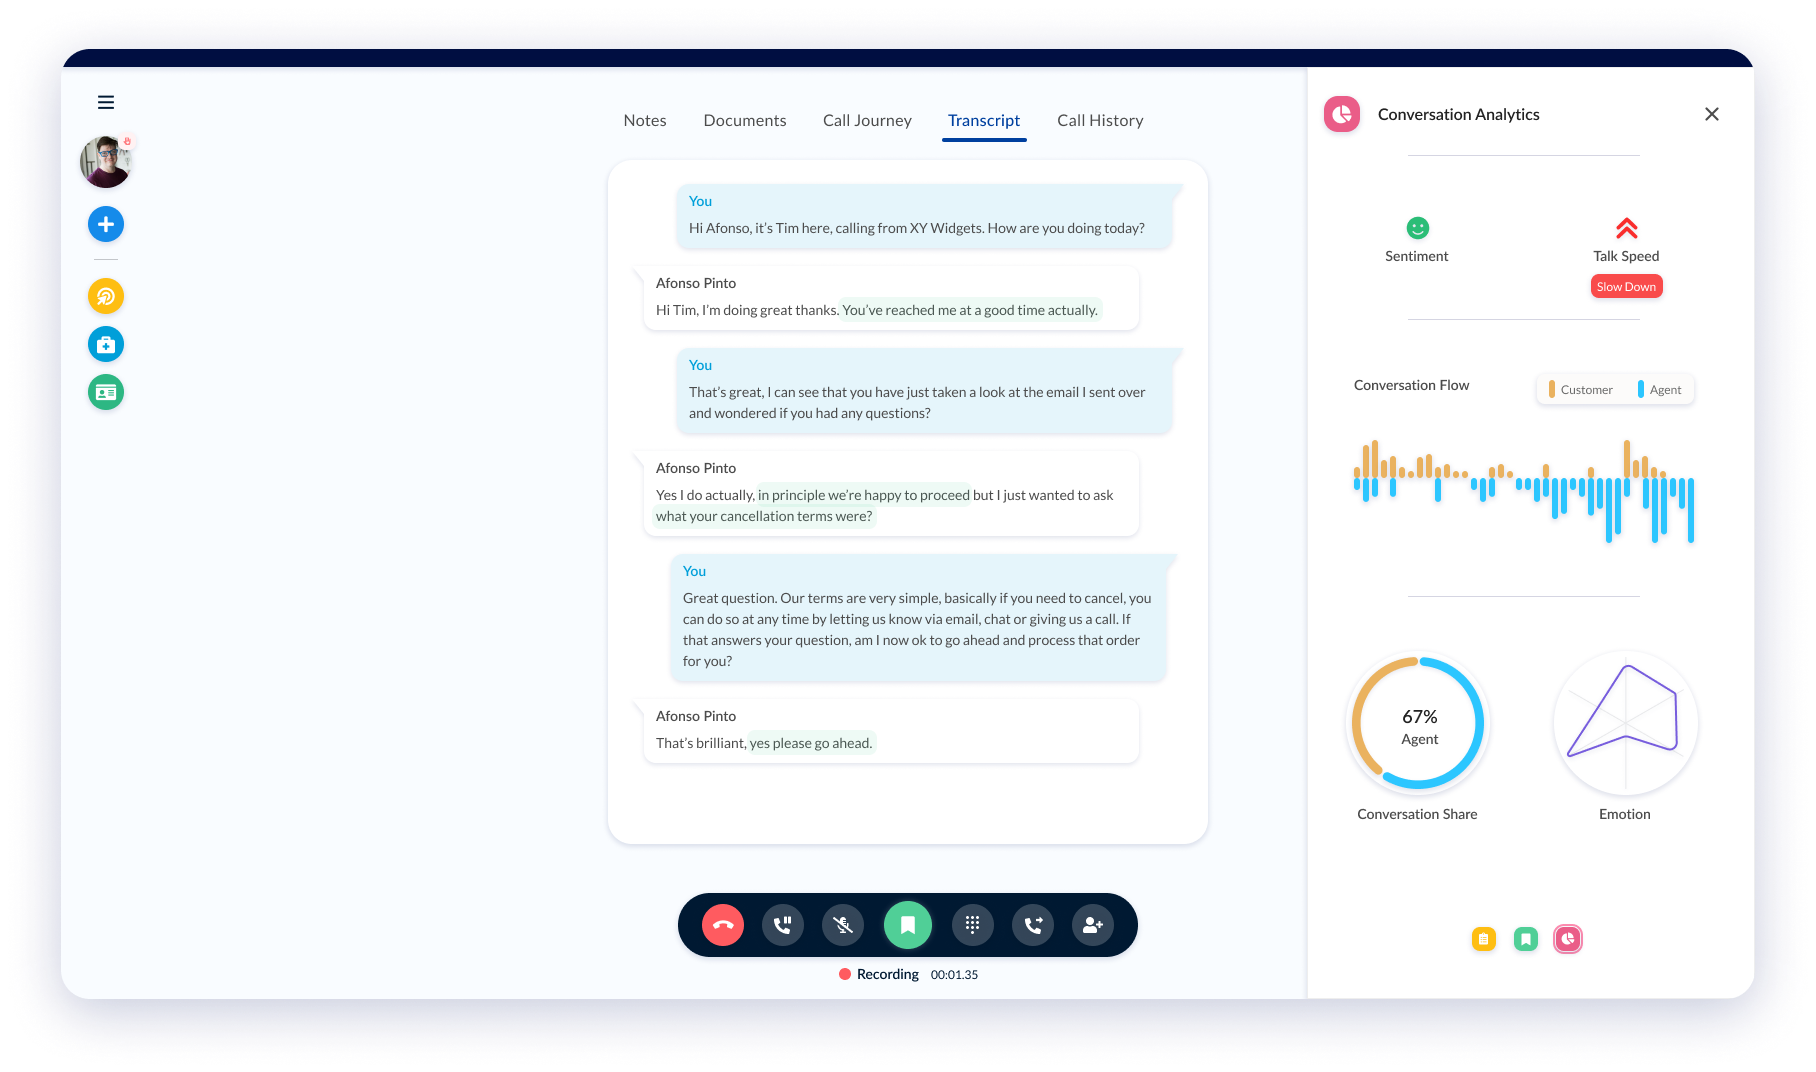The image size is (1816, 1072).
Task: Click the Slow Down badge
Action: click(x=1627, y=287)
